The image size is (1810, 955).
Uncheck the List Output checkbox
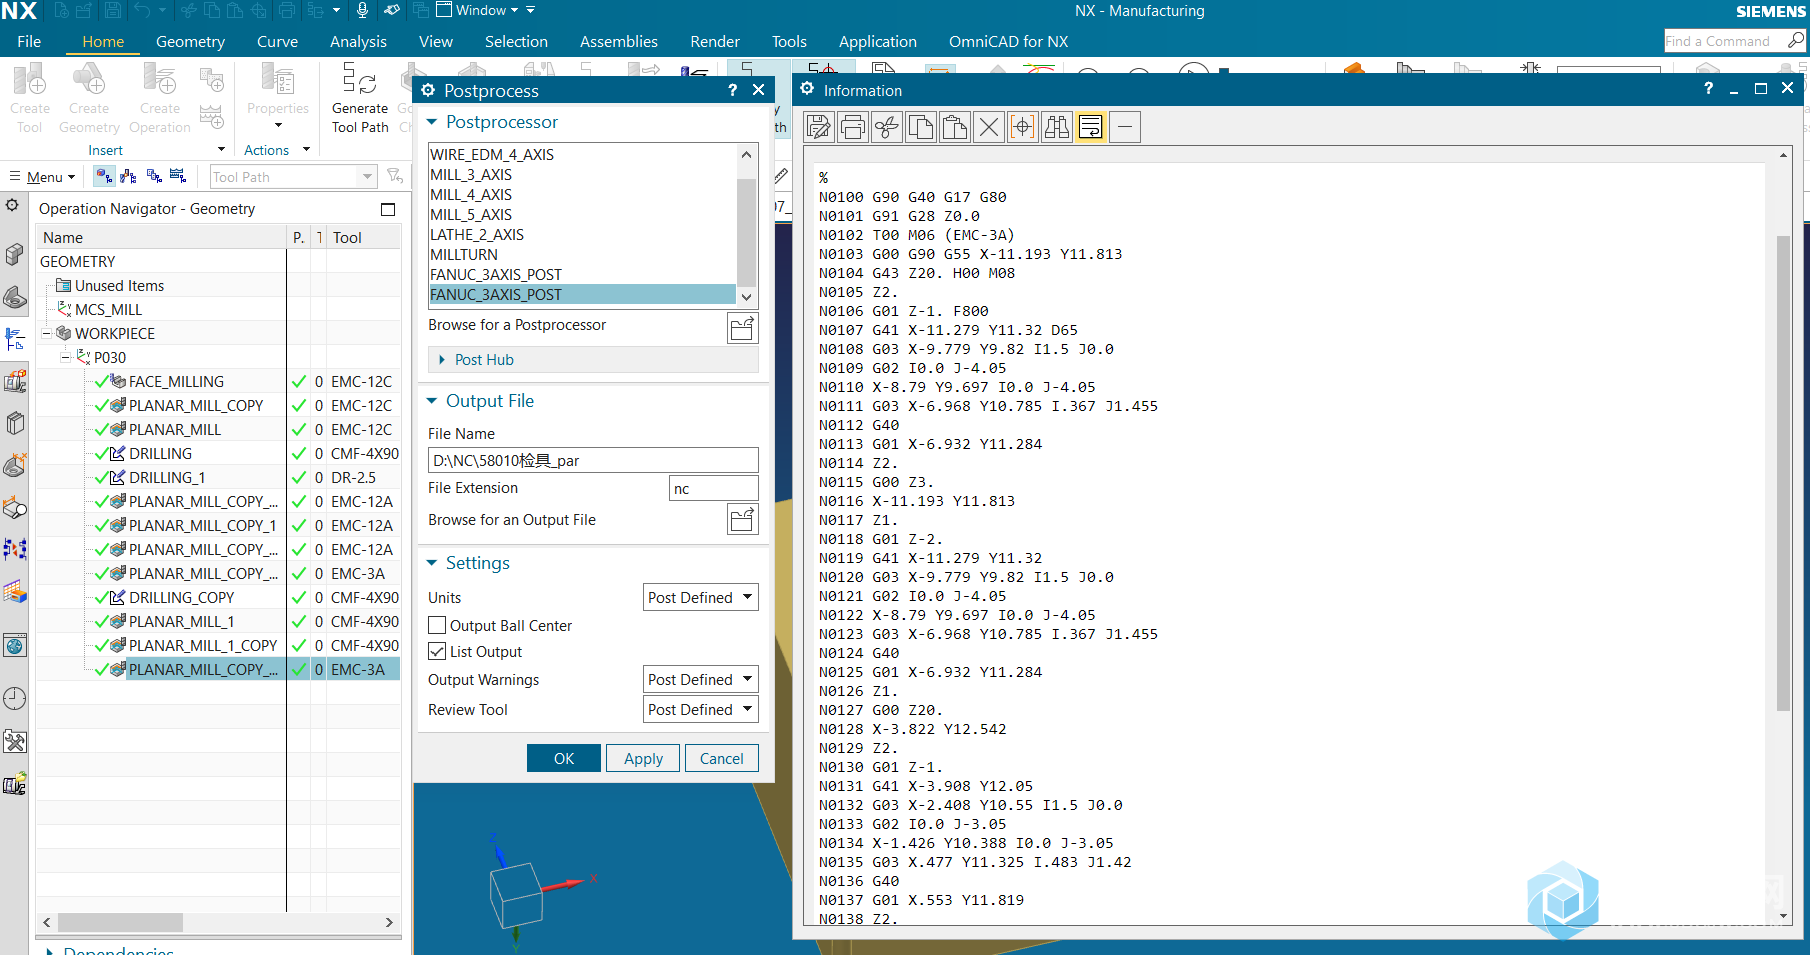coord(437,651)
